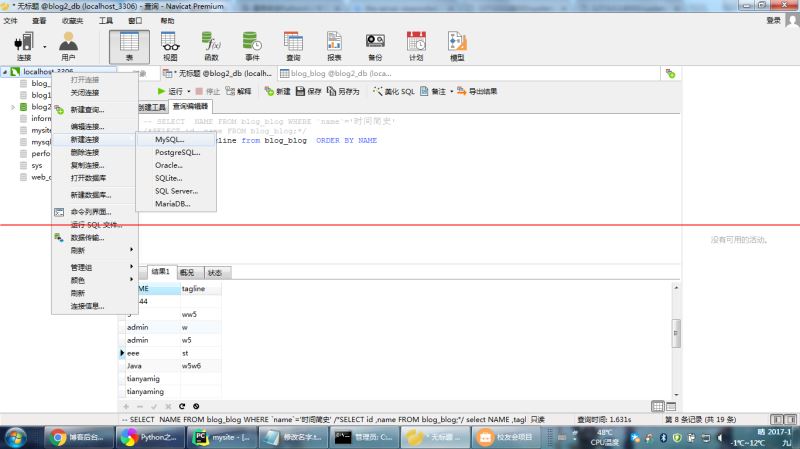This screenshot has height=449, width=800.
Task: Switch to the 概况 result tab
Action: [x=187, y=272]
